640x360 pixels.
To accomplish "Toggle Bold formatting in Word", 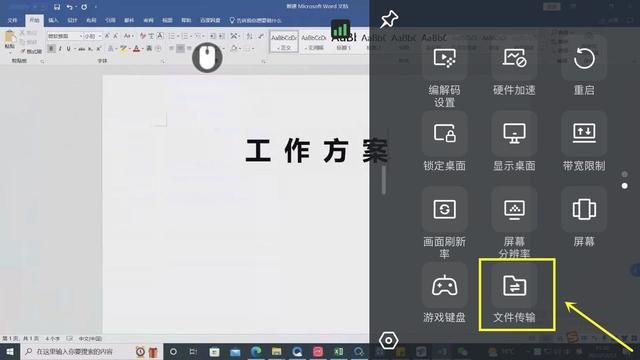I will [51, 49].
